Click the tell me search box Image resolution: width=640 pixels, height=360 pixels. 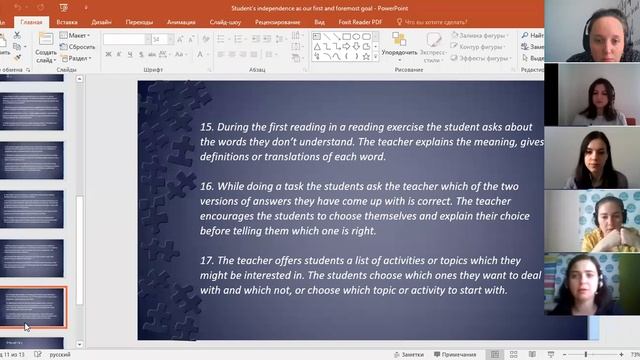pos(432,22)
